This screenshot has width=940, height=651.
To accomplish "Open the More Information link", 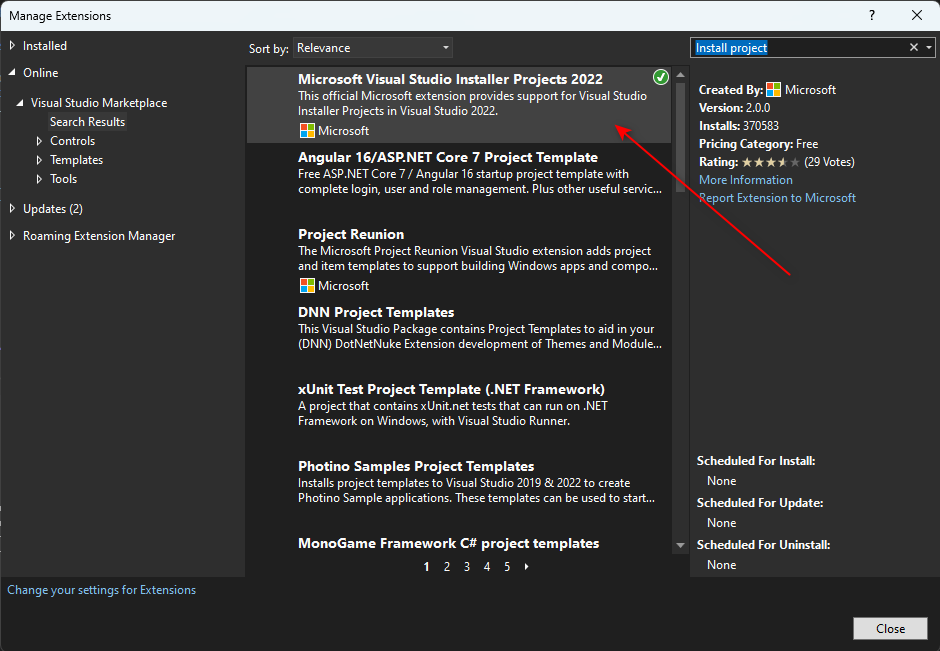I will coord(745,180).
